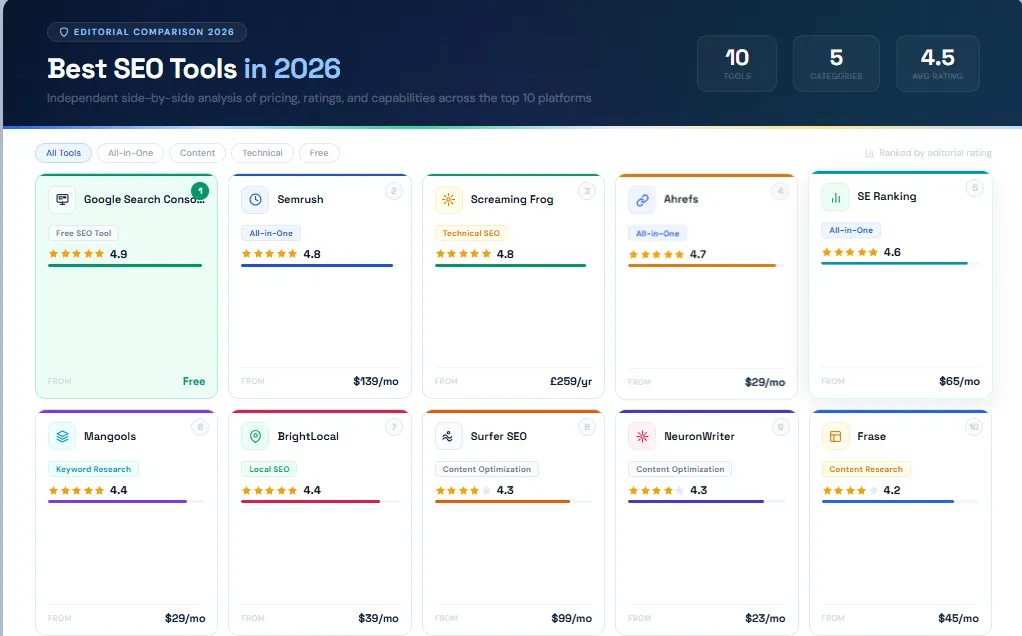The image size is (1022, 636).
Task: Click the star rating on Mangools card
Action: (76, 490)
